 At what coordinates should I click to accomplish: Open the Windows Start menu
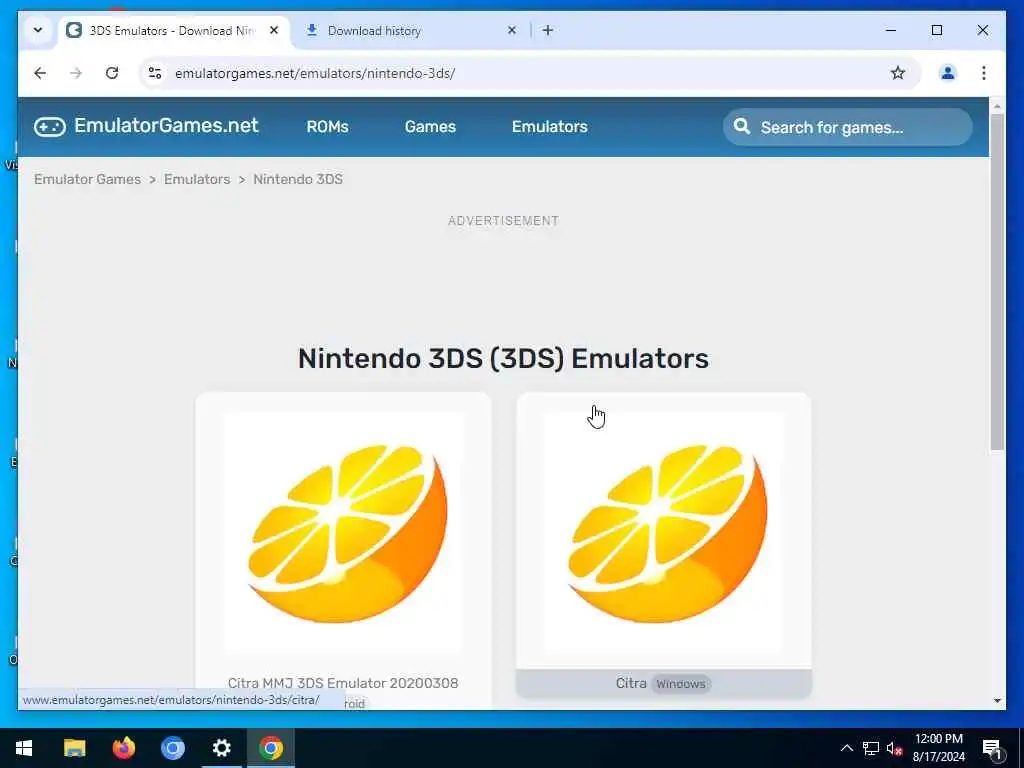24,748
